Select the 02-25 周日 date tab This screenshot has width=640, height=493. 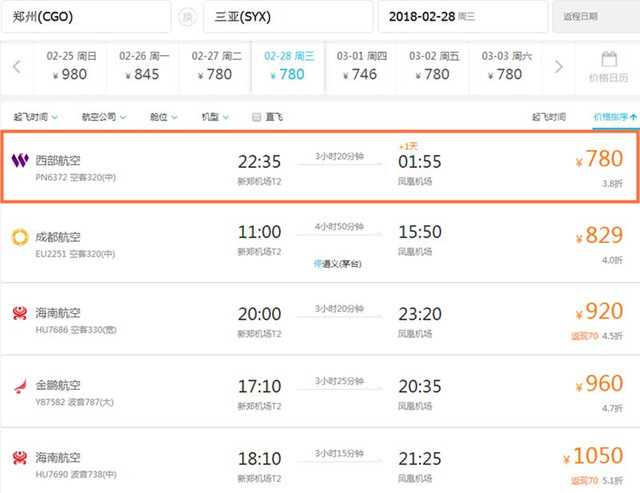click(x=70, y=67)
